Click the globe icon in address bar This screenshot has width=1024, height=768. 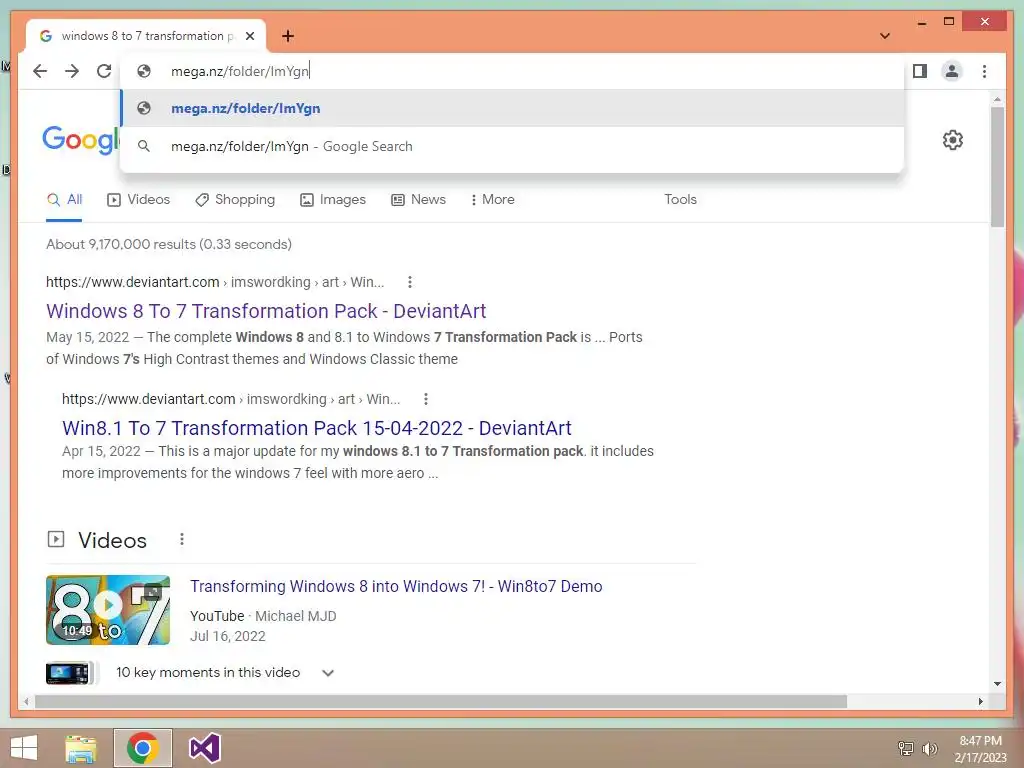click(144, 71)
